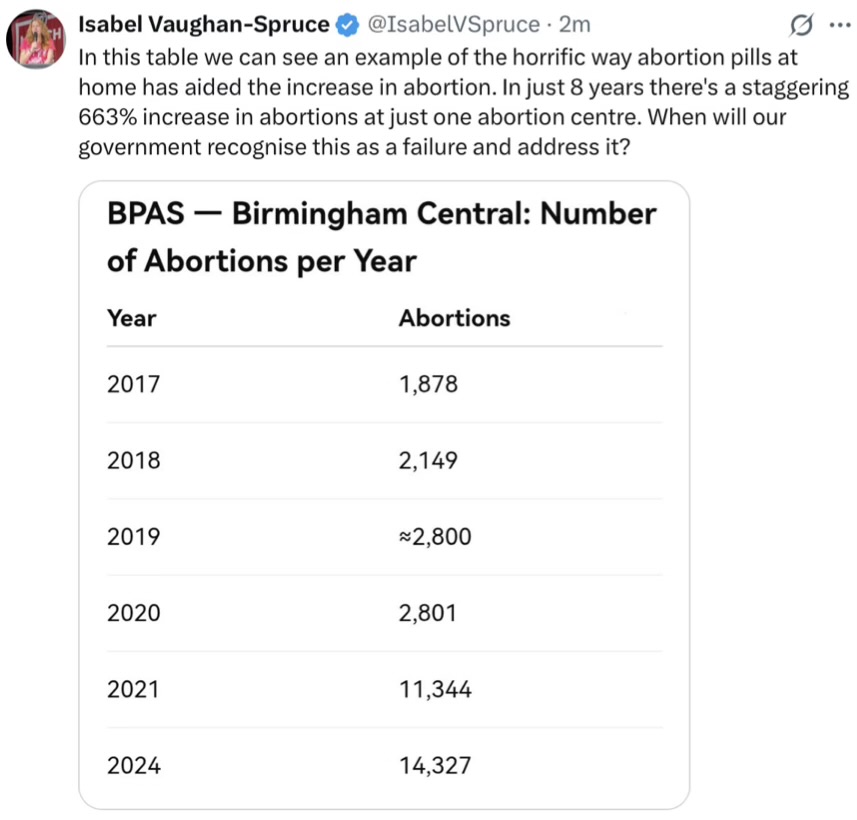Image resolution: width=857 pixels, height=820 pixels.
Task: Click the blue verified badge
Action: click(343, 23)
